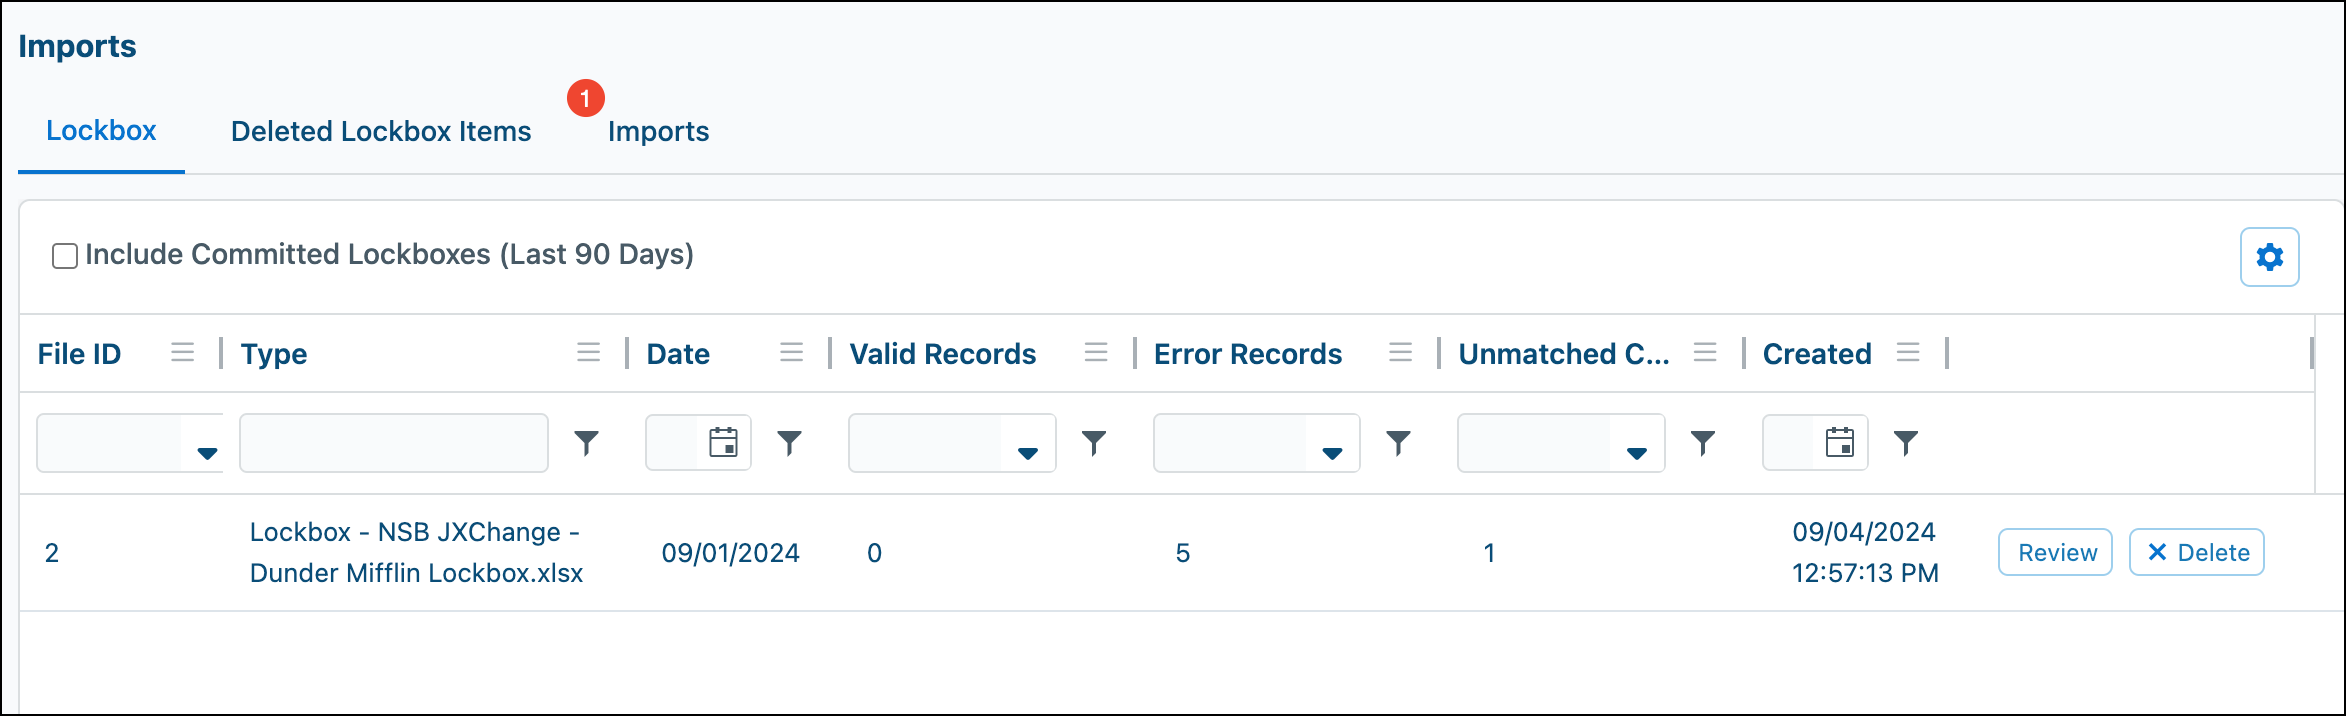The width and height of the screenshot is (2346, 716).
Task: Open grid settings gear icon
Action: coord(2269,257)
